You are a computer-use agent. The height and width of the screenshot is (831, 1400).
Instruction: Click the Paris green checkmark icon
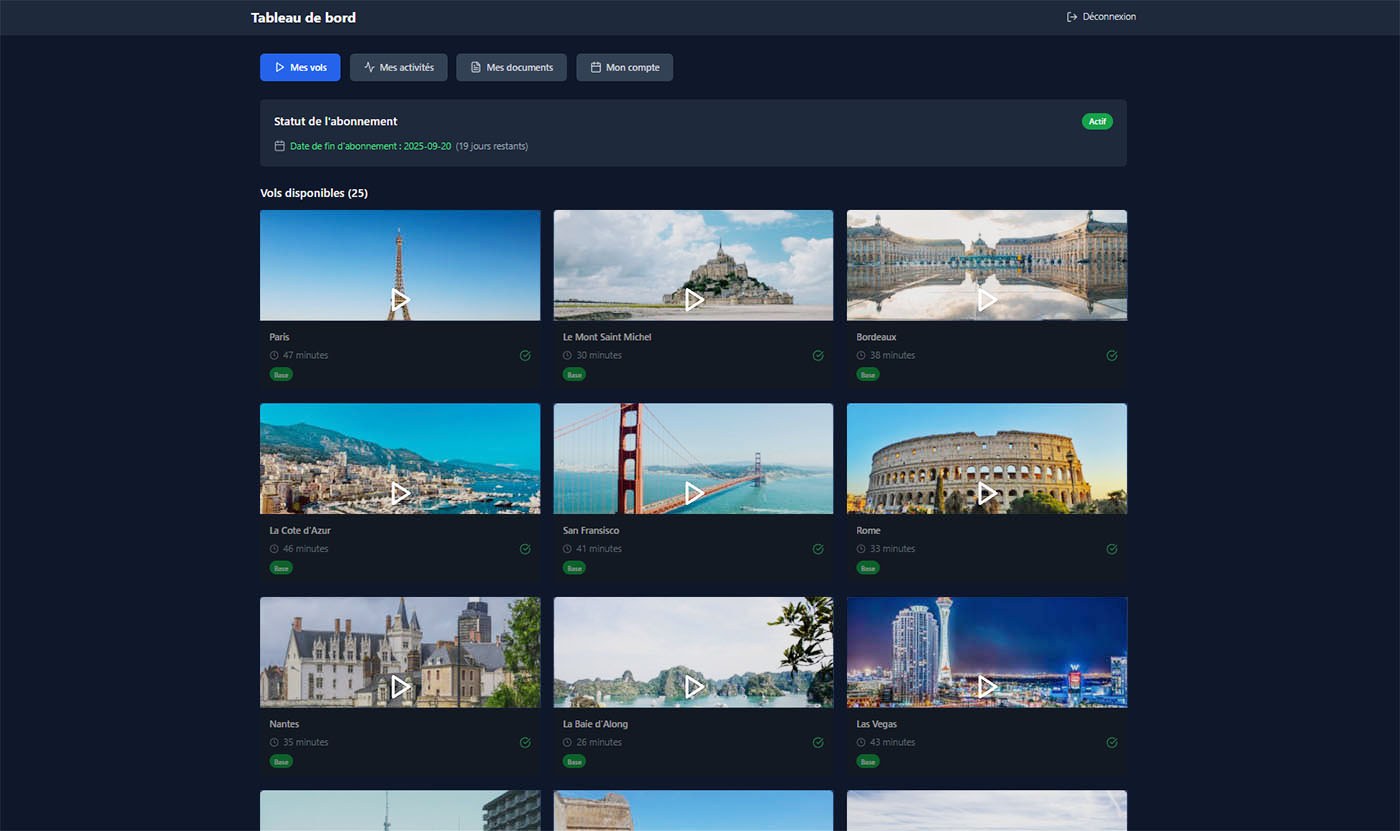[x=525, y=355]
